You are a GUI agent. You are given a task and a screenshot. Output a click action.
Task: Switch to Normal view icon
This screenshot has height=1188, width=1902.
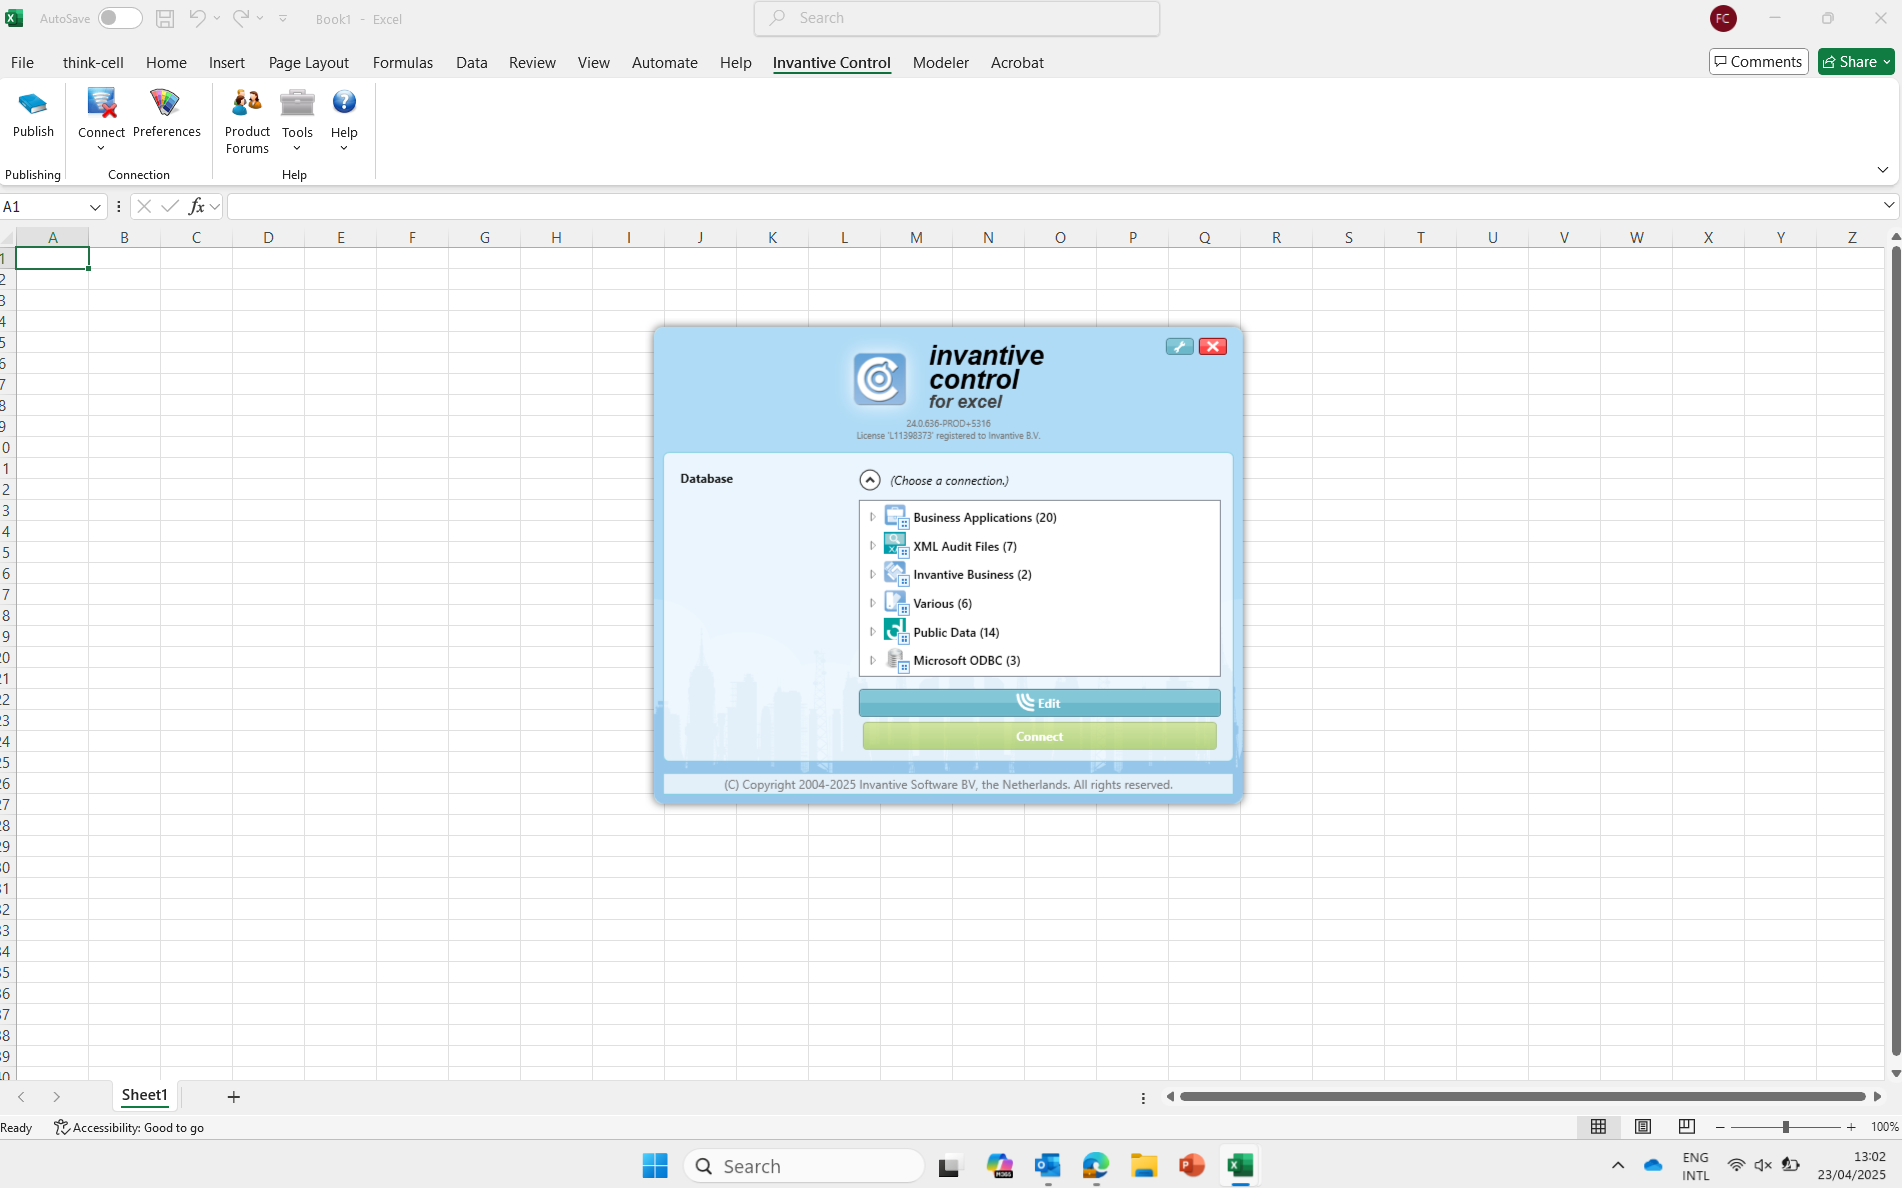[x=1598, y=1127]
